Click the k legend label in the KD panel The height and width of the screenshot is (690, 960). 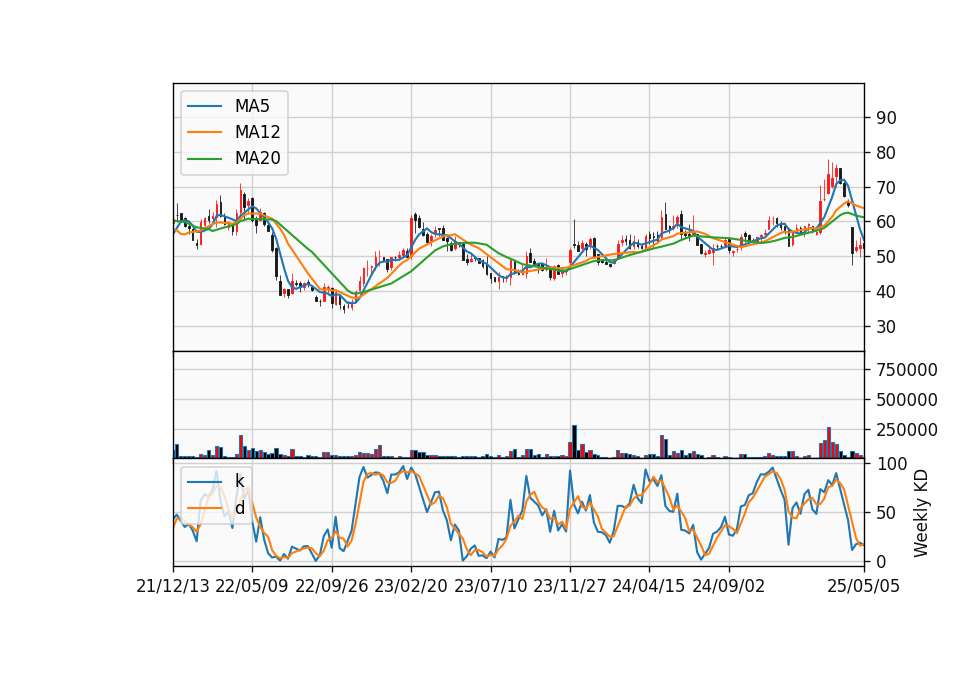tap(239, 481)
